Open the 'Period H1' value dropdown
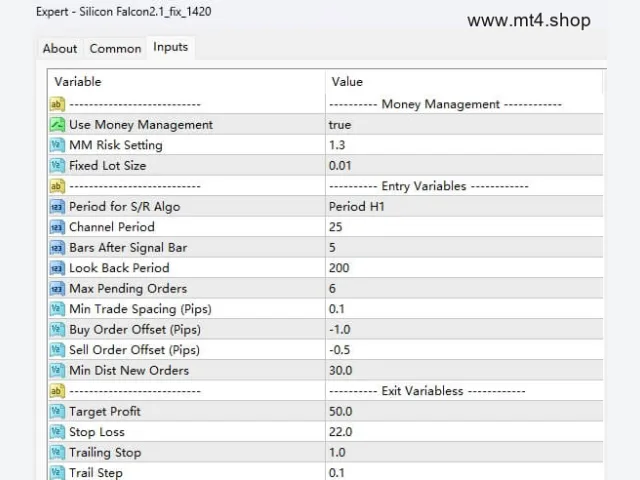640x480 pixels. 357,207
